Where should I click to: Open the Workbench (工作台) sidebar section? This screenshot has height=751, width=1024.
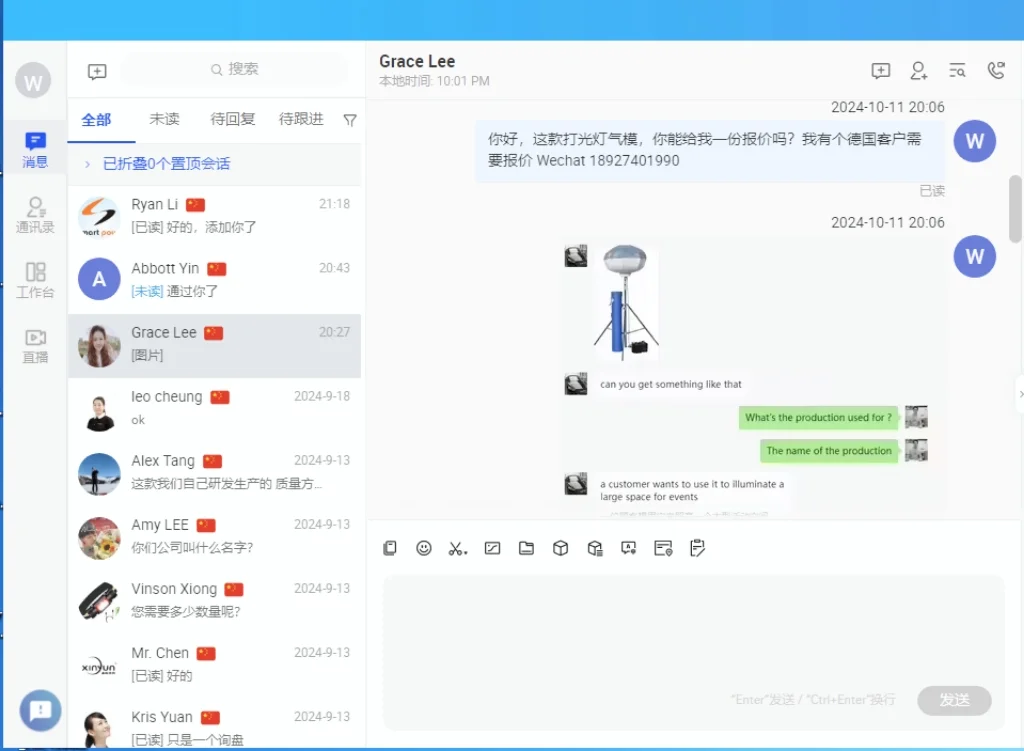(x=35, y=280)
